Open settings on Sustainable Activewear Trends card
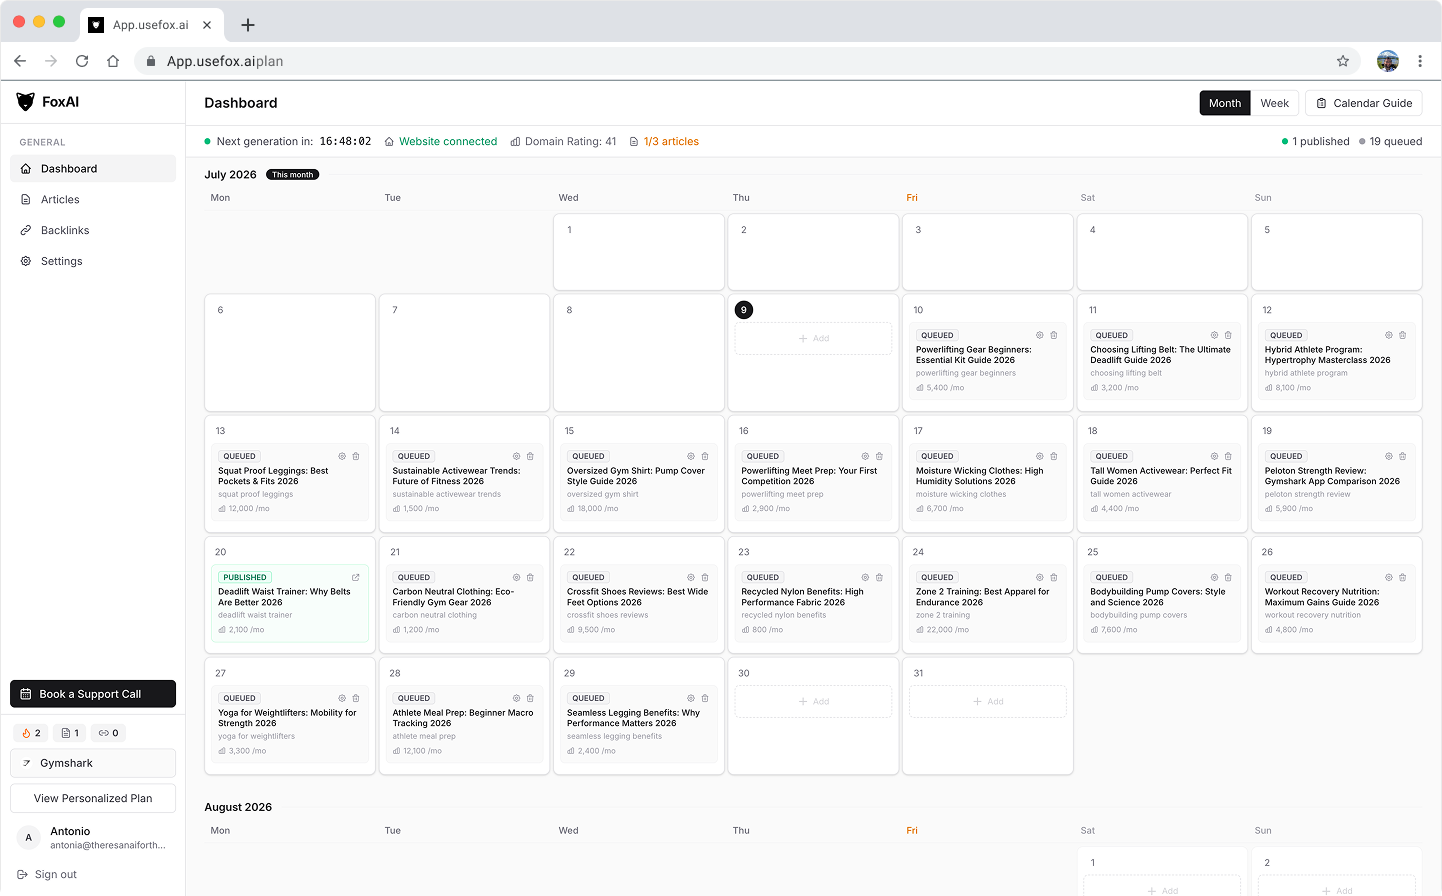Viewport: 1442px width, 896px height. [x=517, y=456]
